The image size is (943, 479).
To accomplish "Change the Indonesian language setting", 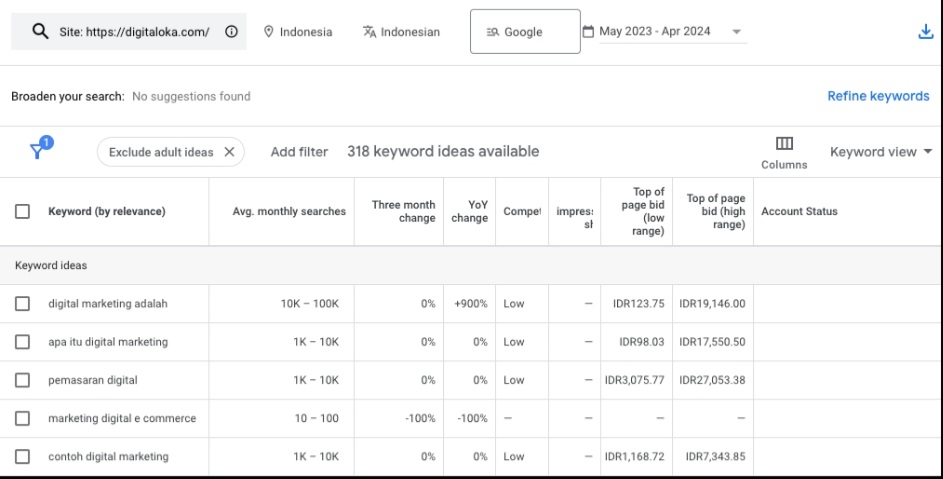I will coord(401,32).
